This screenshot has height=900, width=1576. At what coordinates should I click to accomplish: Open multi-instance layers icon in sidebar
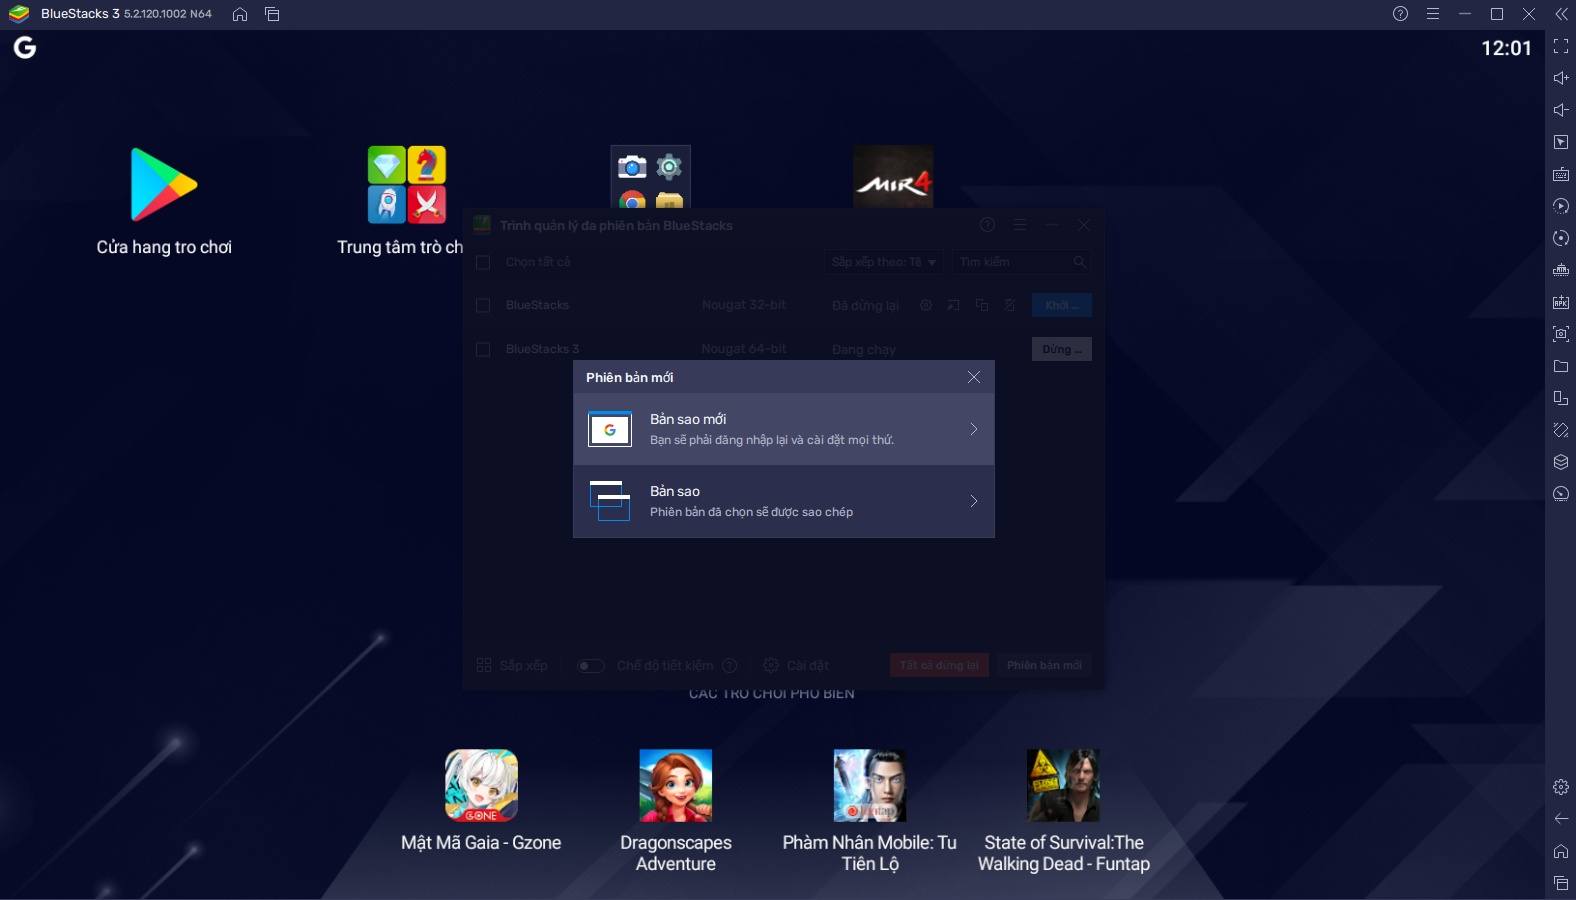click(1560, 462)
